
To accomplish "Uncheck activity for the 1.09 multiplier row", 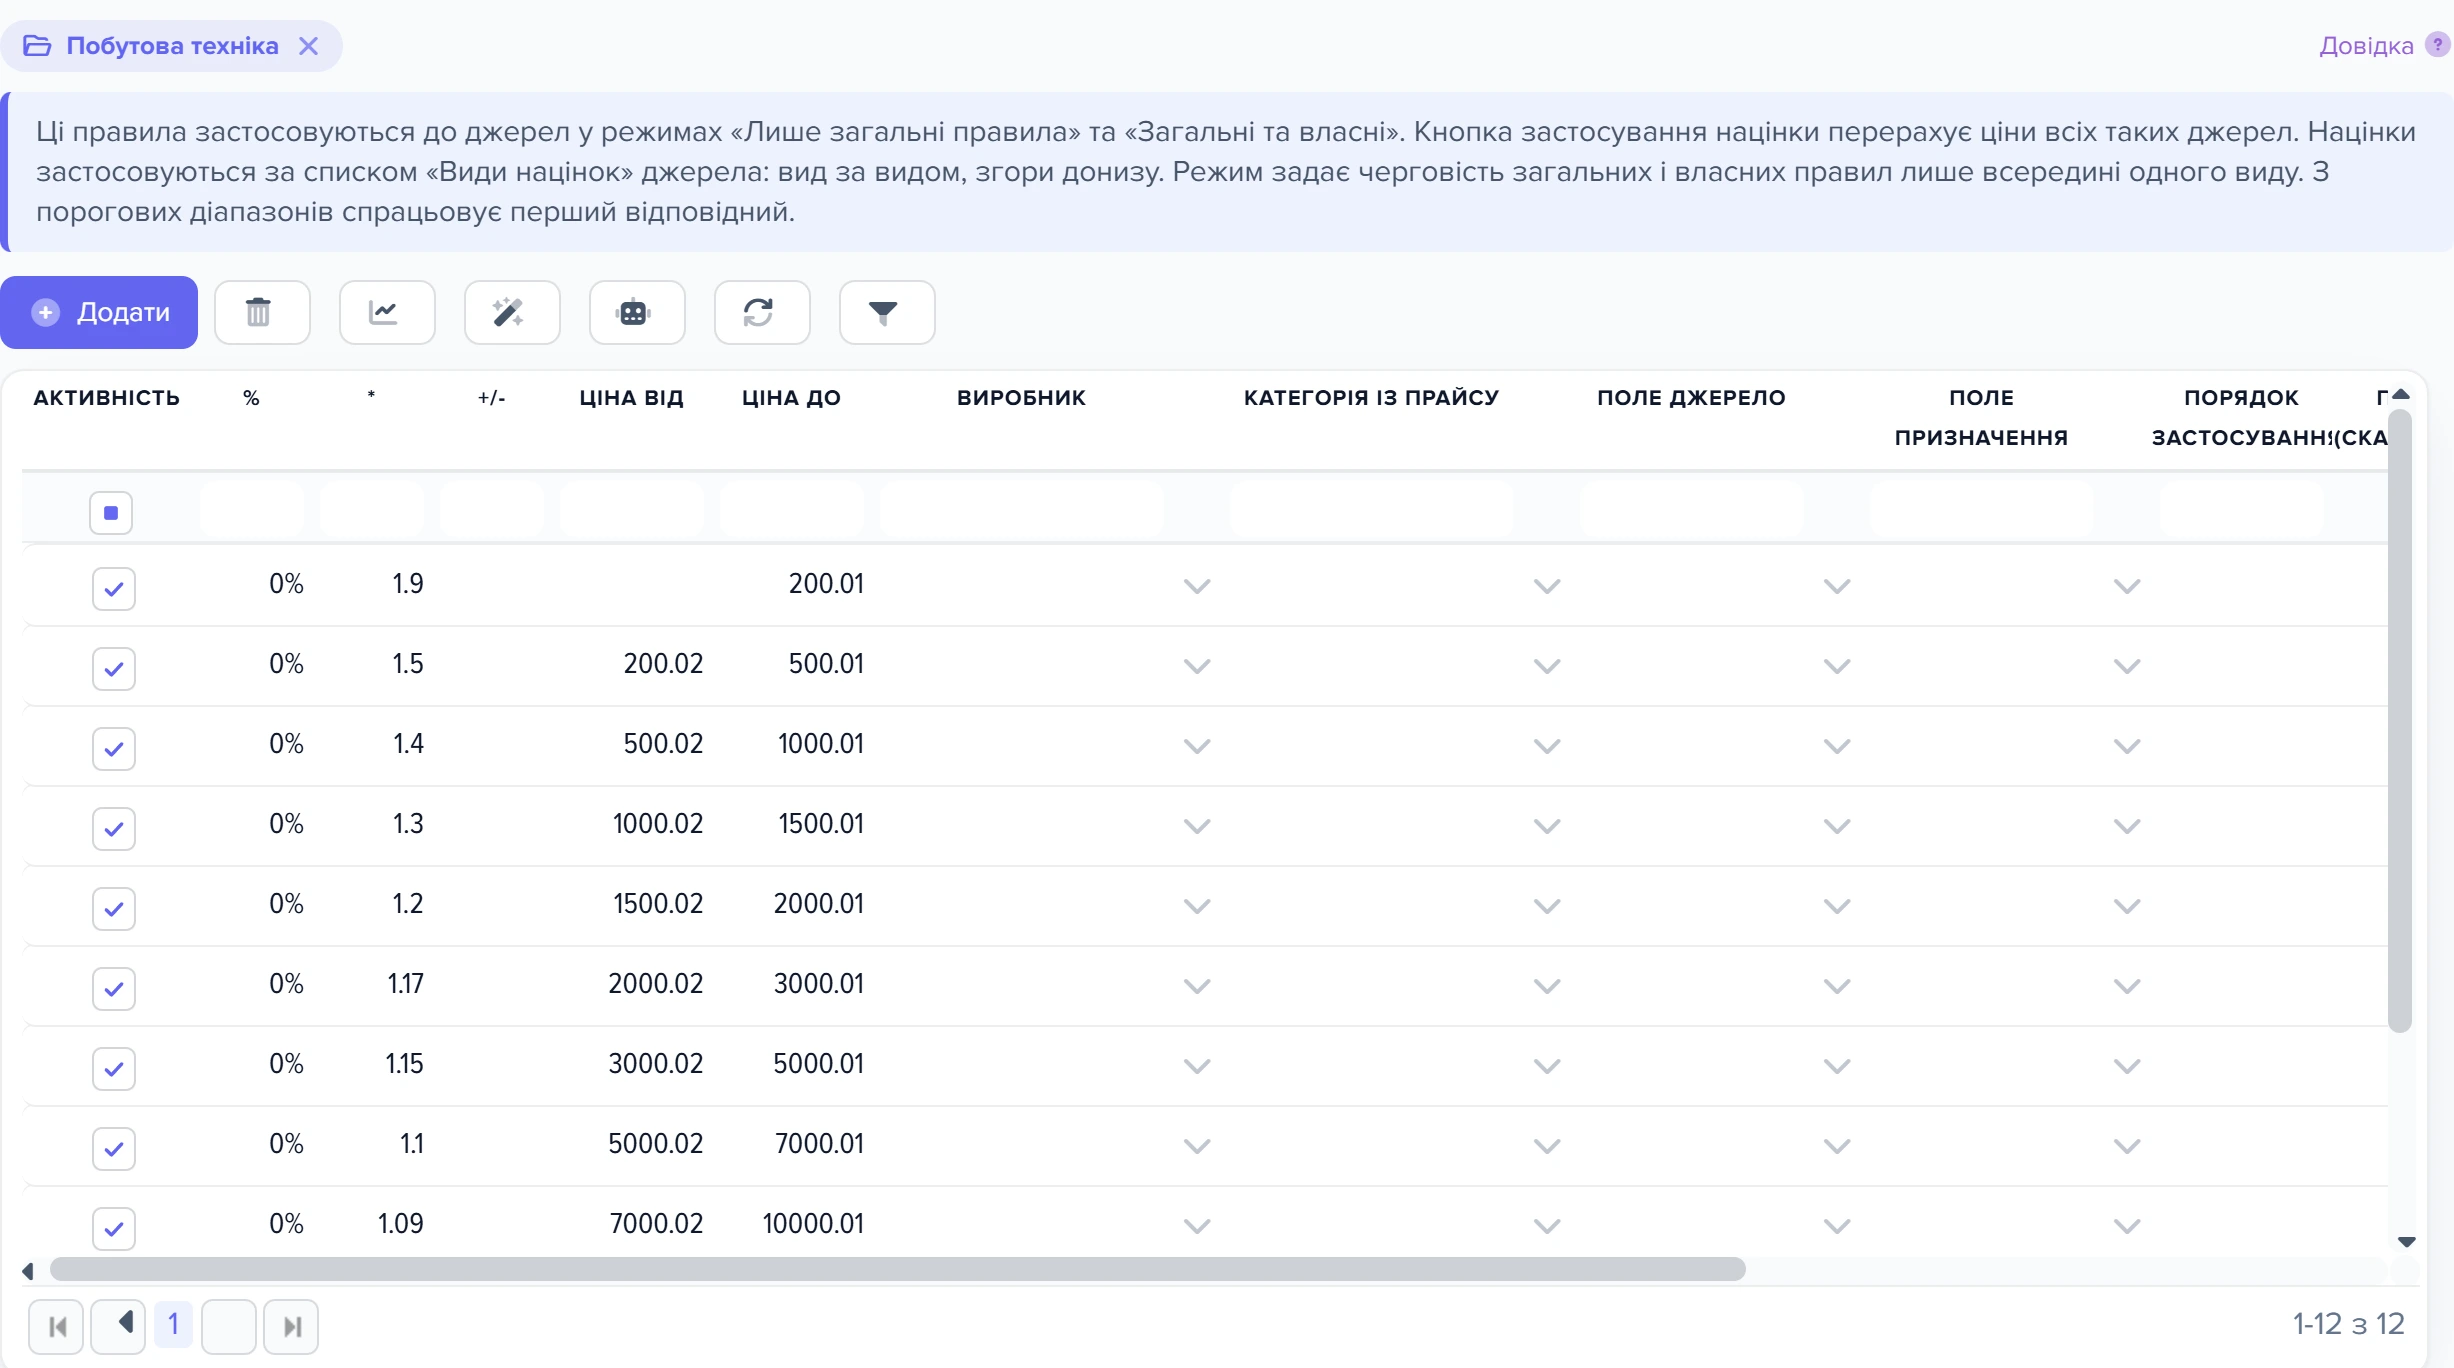I will (x=114, y=1228).
